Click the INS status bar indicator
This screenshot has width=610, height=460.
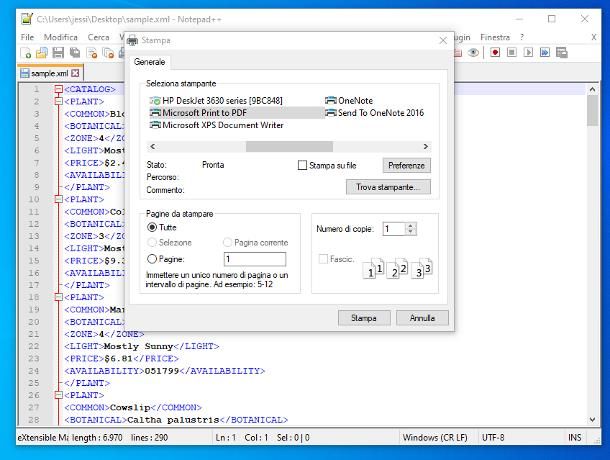point(575,437)
